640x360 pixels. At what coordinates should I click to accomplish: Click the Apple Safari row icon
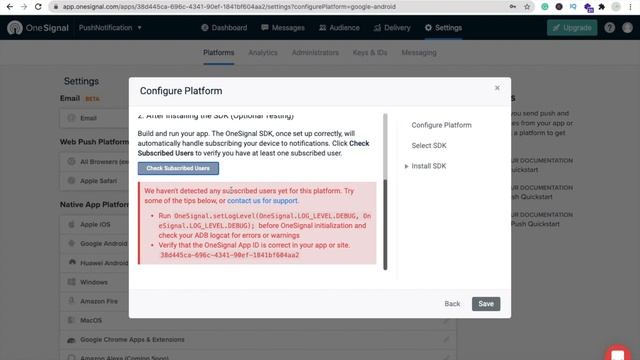[x=71, y=180]
